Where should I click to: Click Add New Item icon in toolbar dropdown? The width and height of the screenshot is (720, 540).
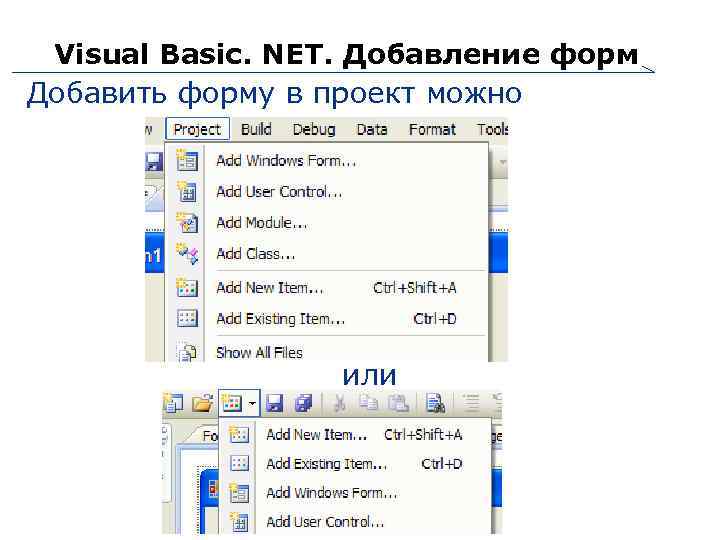click(x=239, y=434)
